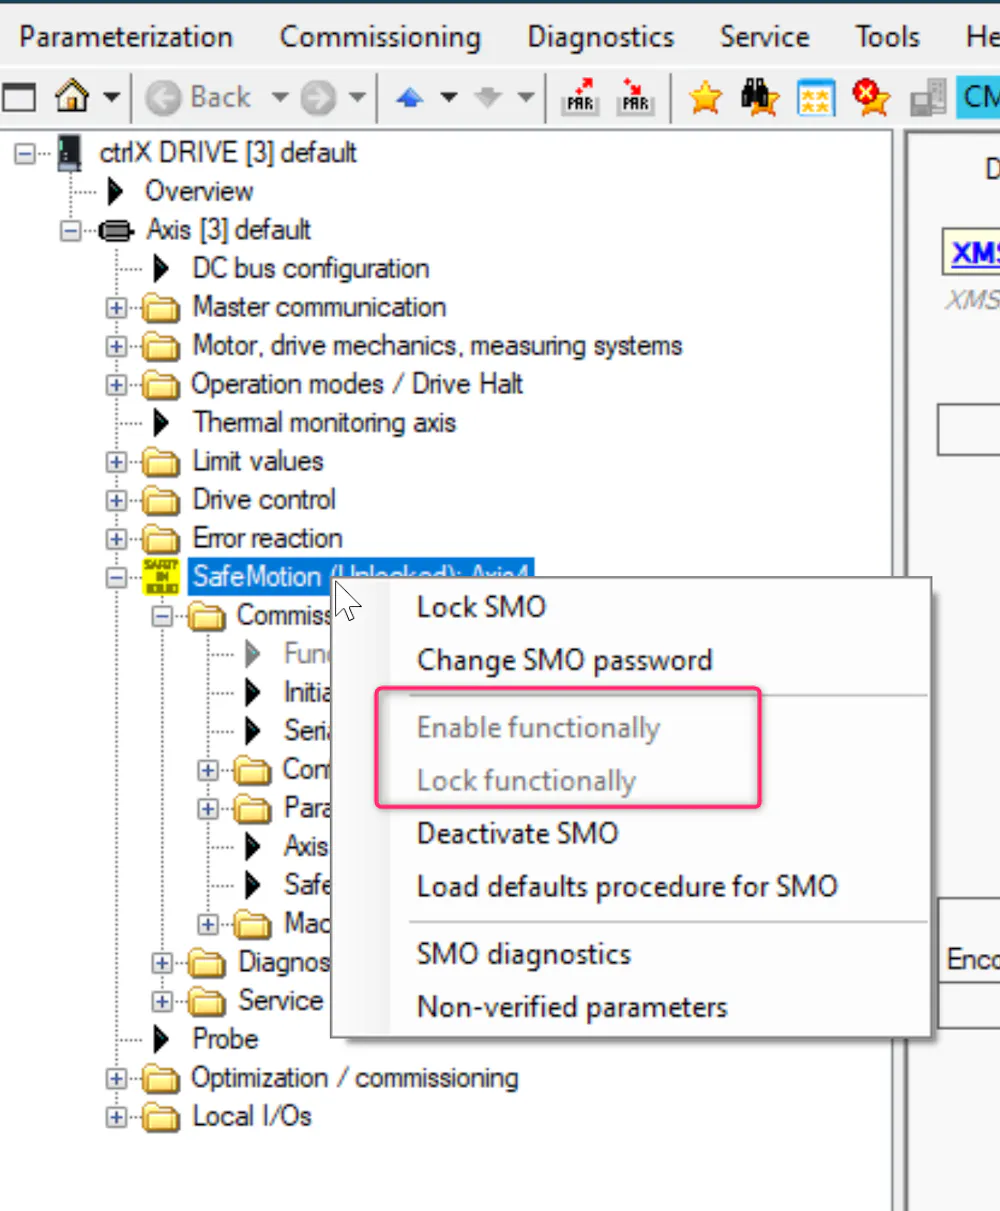Image resolution: width=1000 pixels, height=1211 pixels.
Task: Click the Forward navigation arrow icon
Action: (318, 98)
